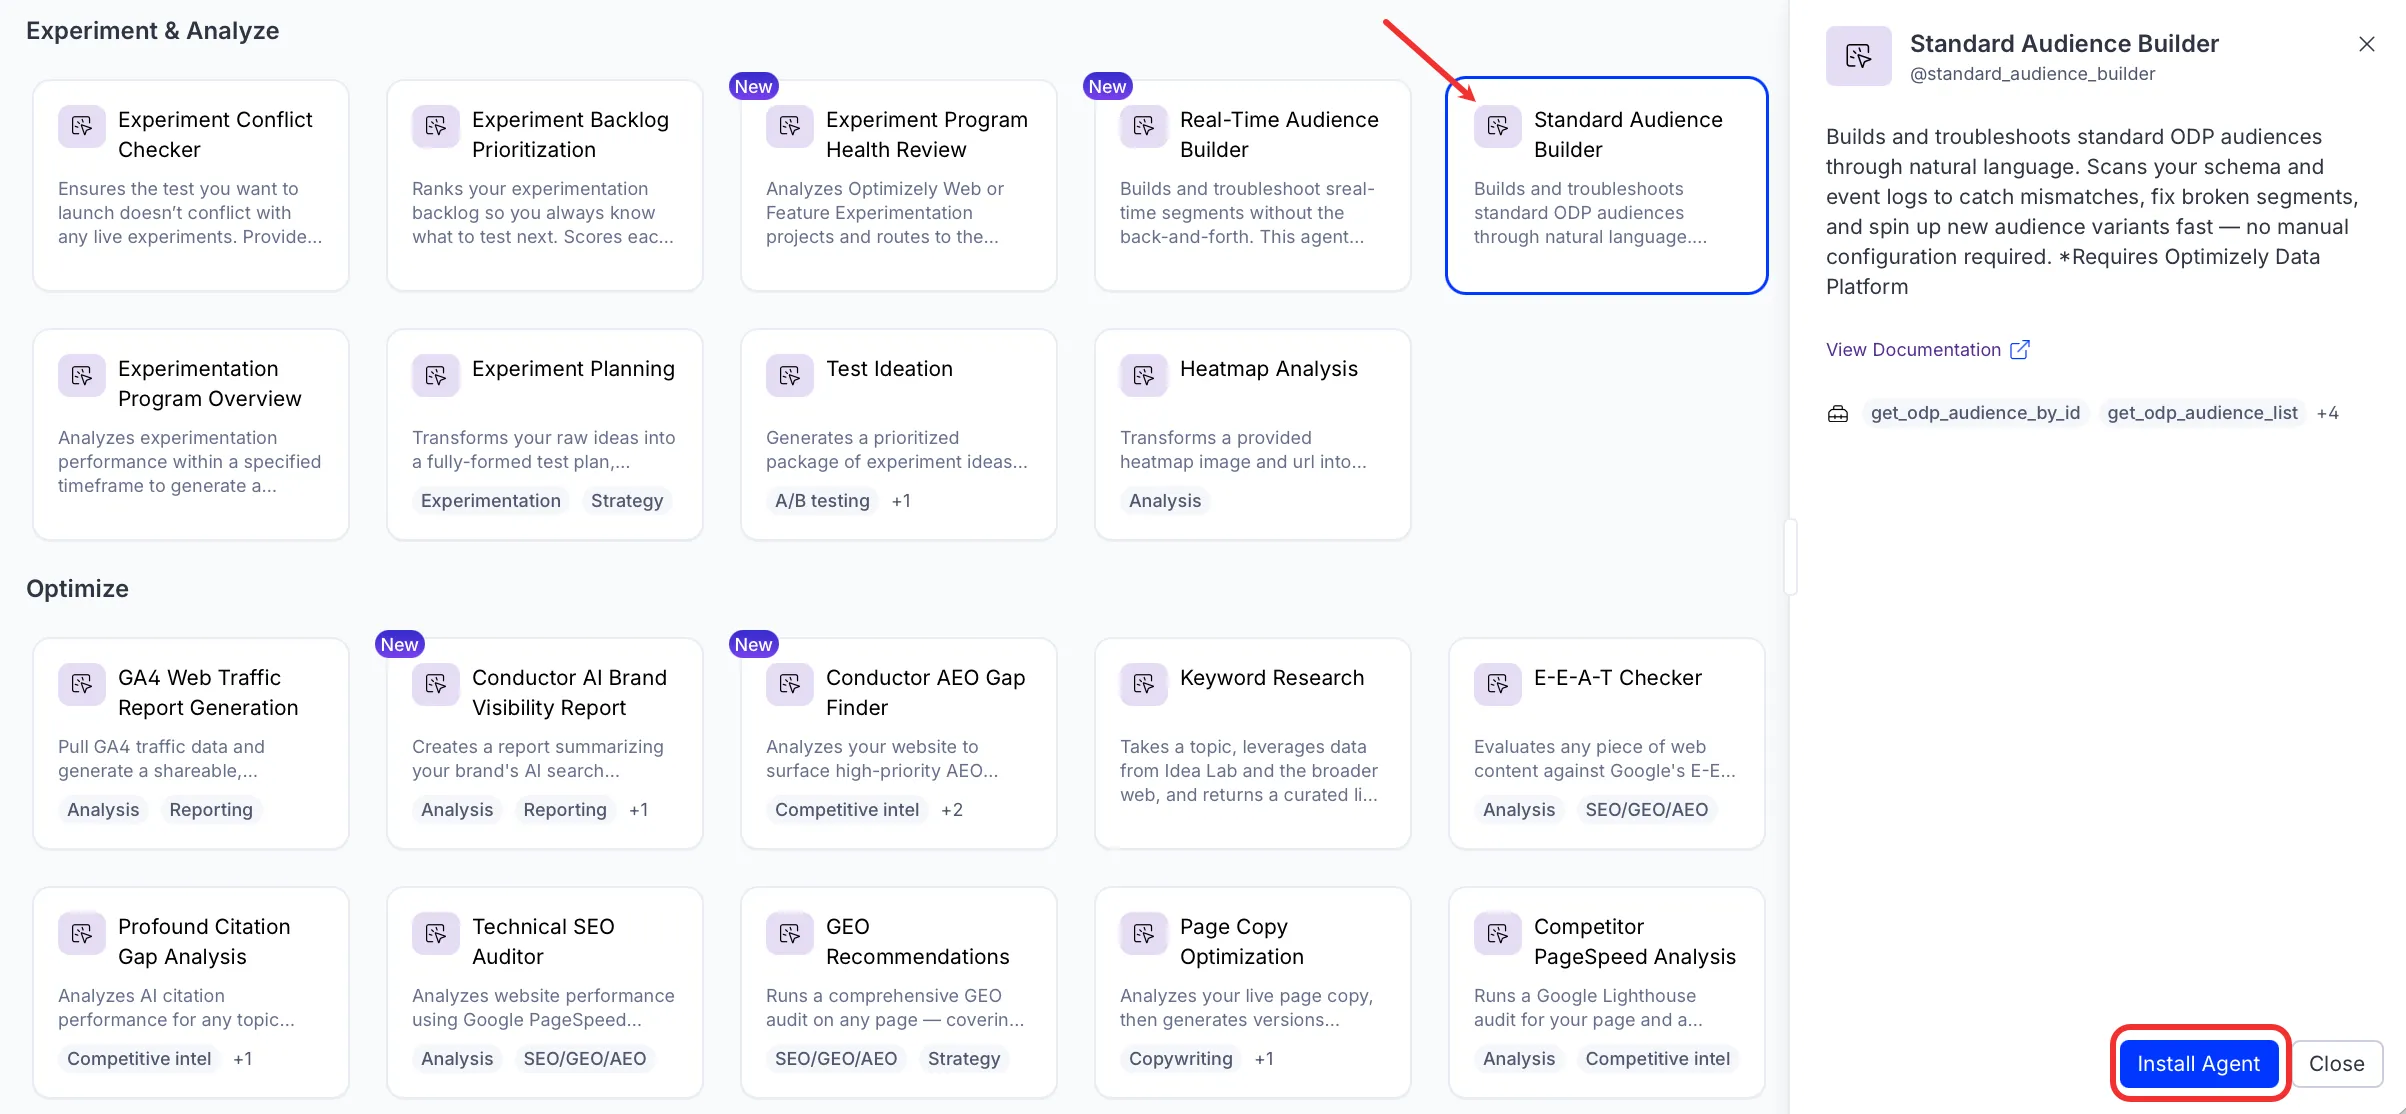Click the tools icon before get_odp_audience_by_id
Viewport: 2406px width, 1114px height.
[1838, 414]
